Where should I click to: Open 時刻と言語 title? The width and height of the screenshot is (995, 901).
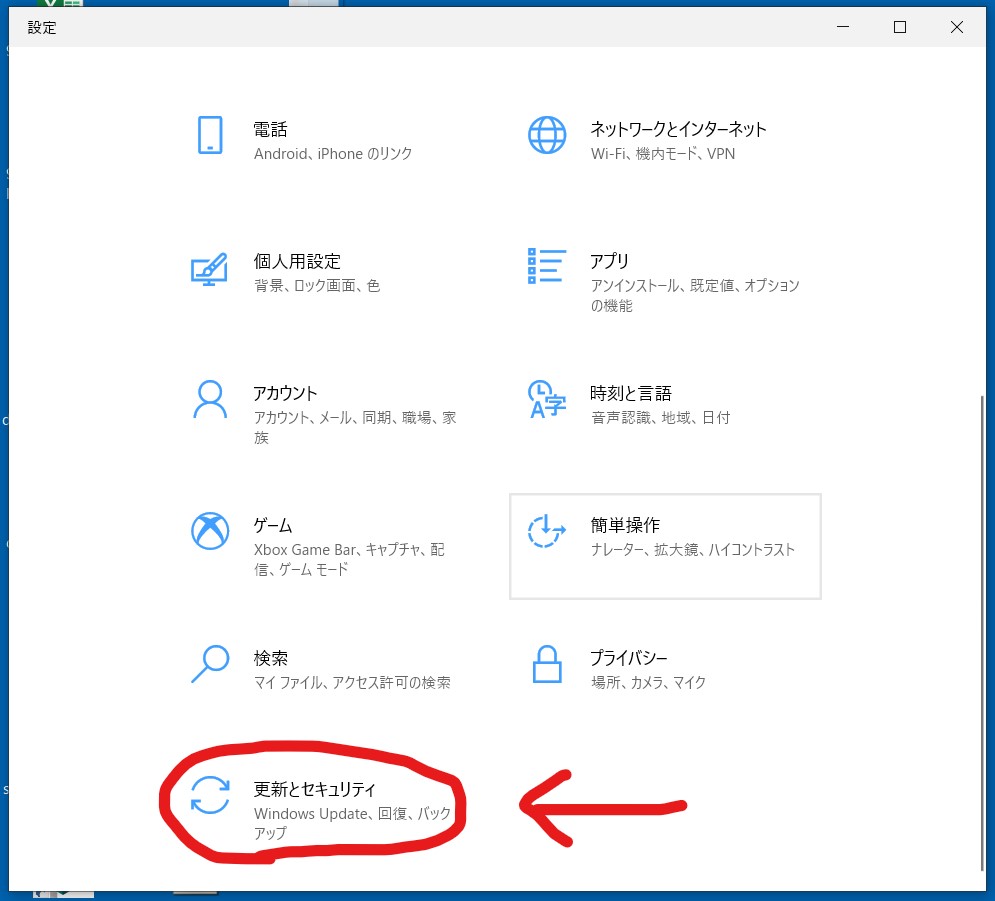[631, 393]
